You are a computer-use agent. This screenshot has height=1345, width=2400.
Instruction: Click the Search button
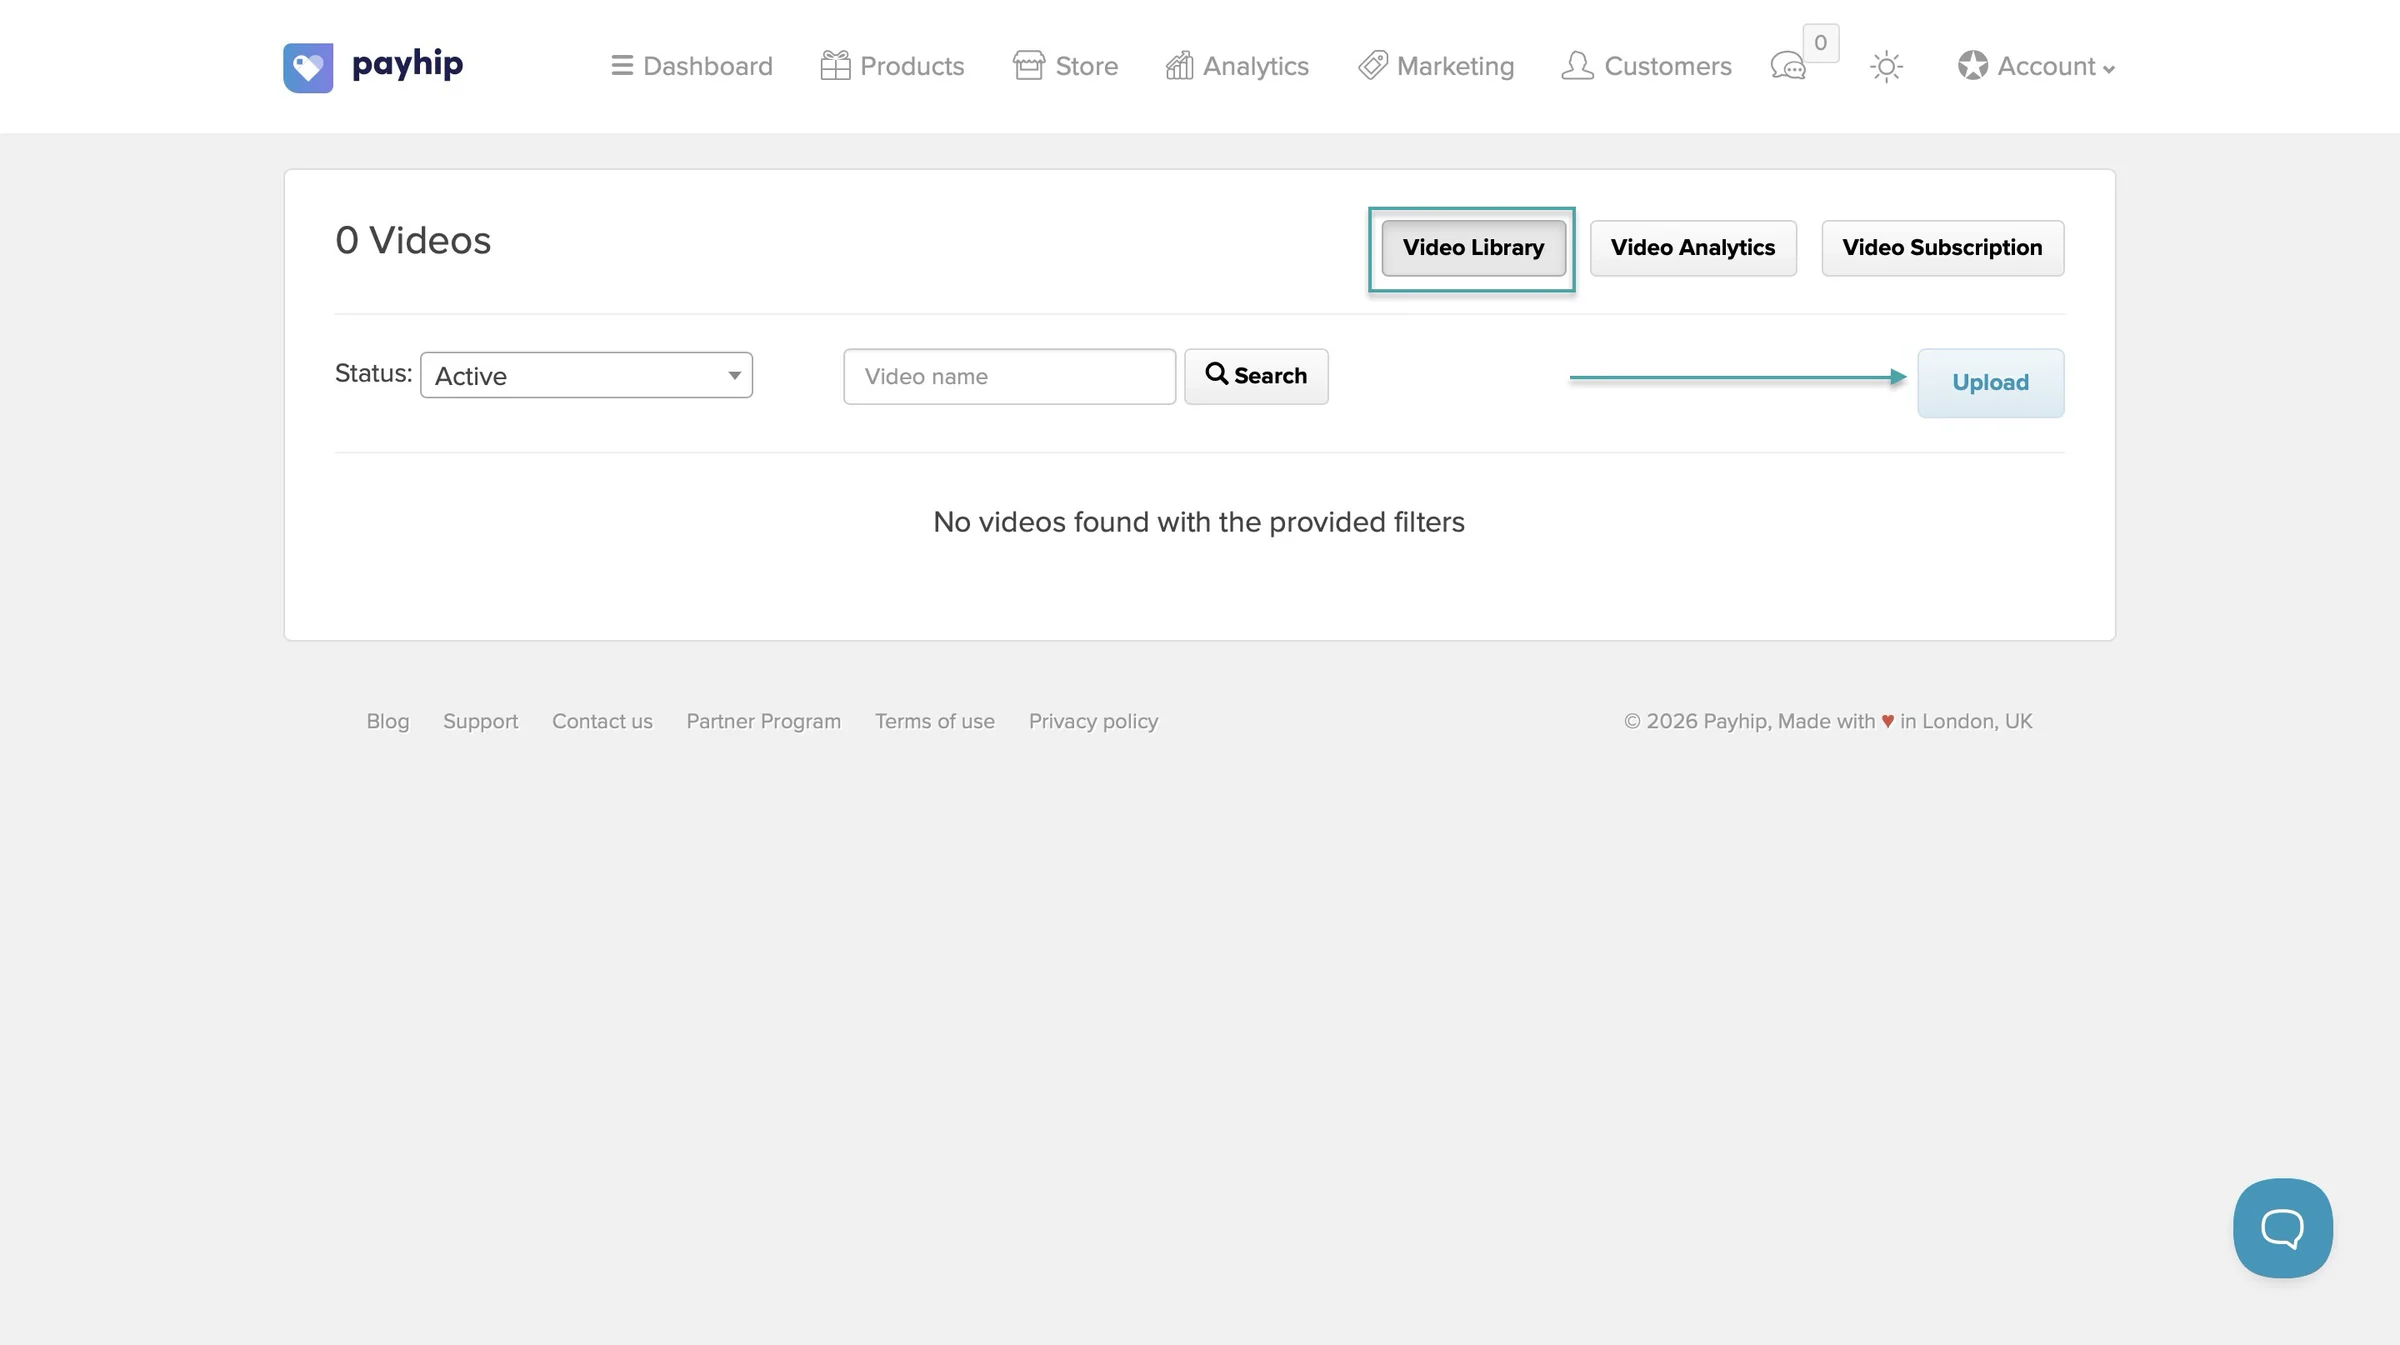[1256, 376]
